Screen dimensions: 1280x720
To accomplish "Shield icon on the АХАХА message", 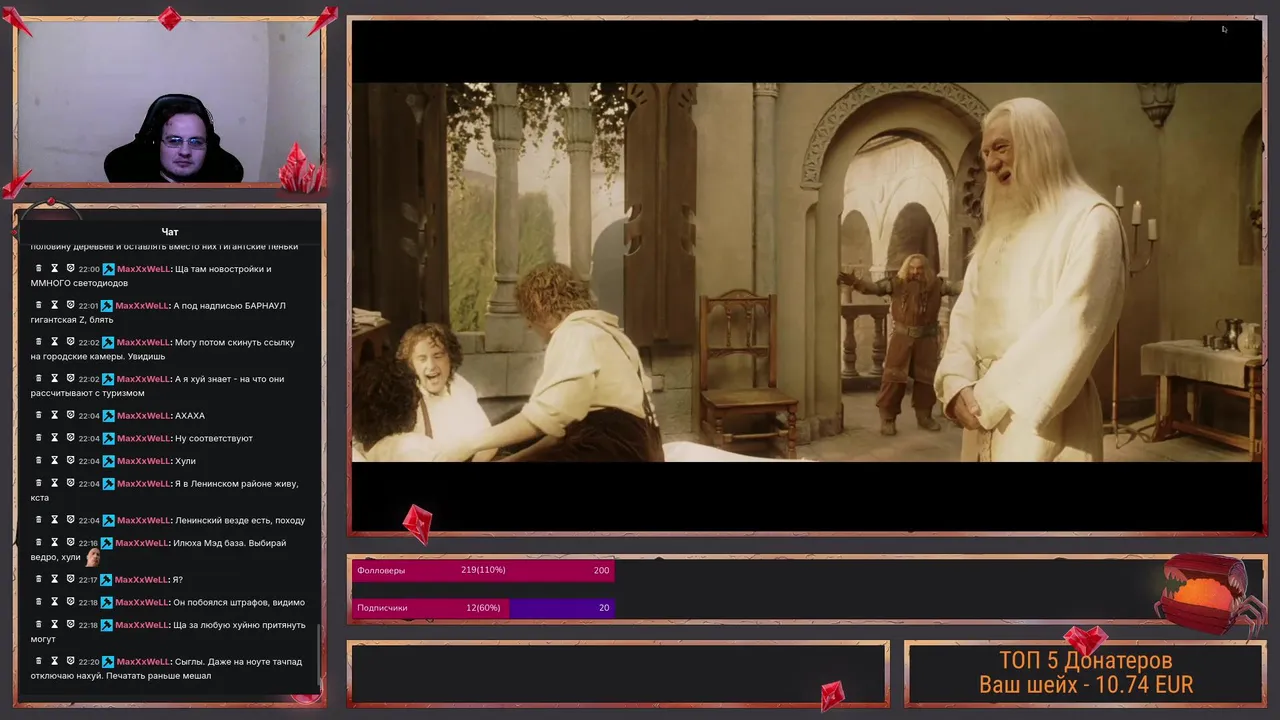I will (x=70, y=415).
